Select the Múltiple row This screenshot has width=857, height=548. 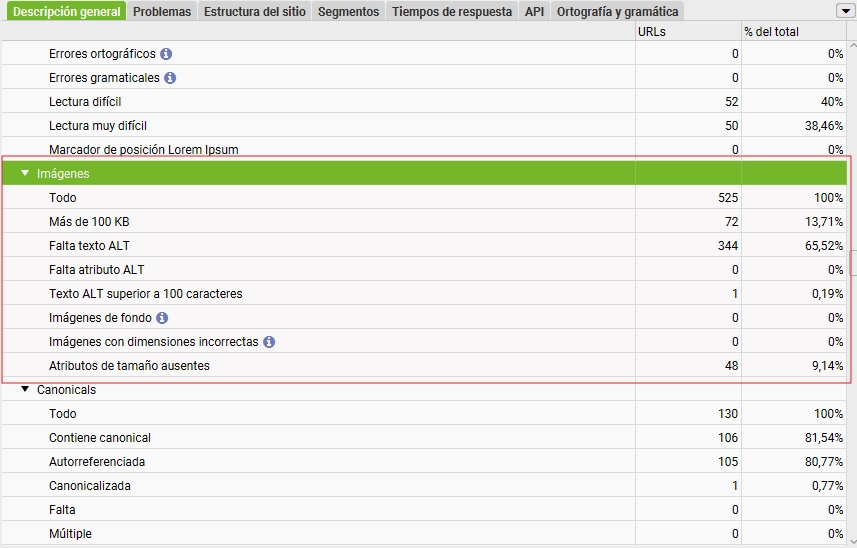click(x=424, y=534)
